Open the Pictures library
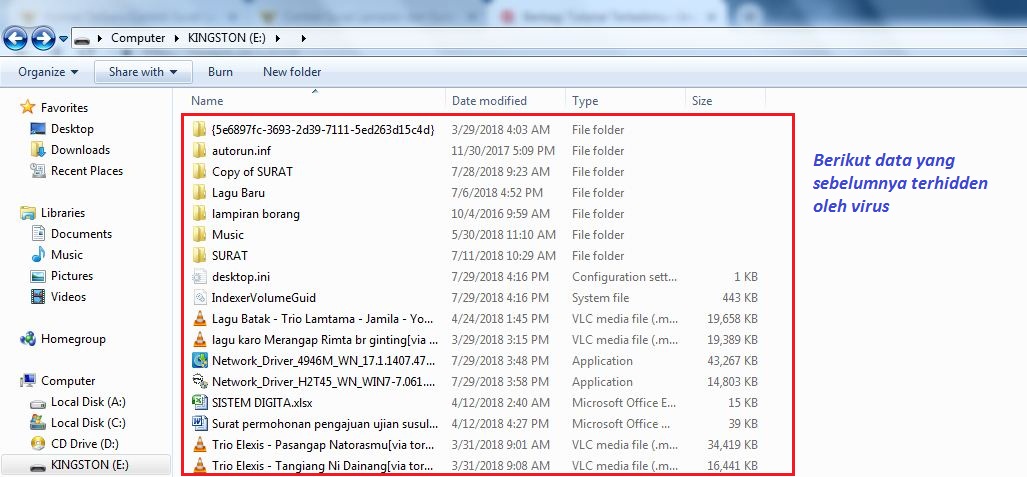Viewport: 1027px width, 477px height. (x=71, y=276)
